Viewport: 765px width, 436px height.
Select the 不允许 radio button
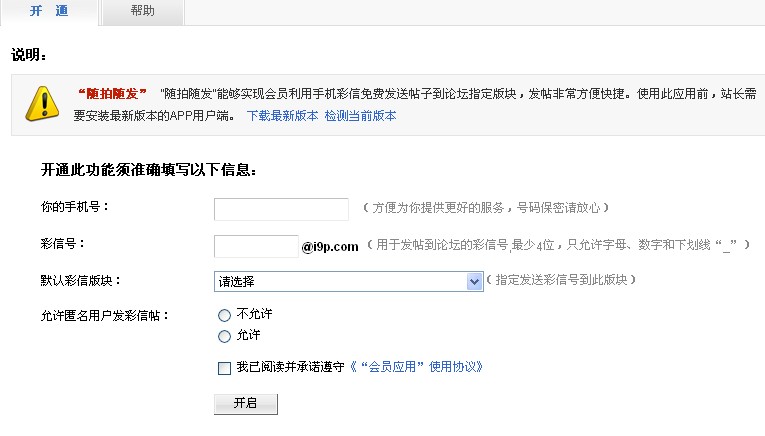click(x=224, y=316)
